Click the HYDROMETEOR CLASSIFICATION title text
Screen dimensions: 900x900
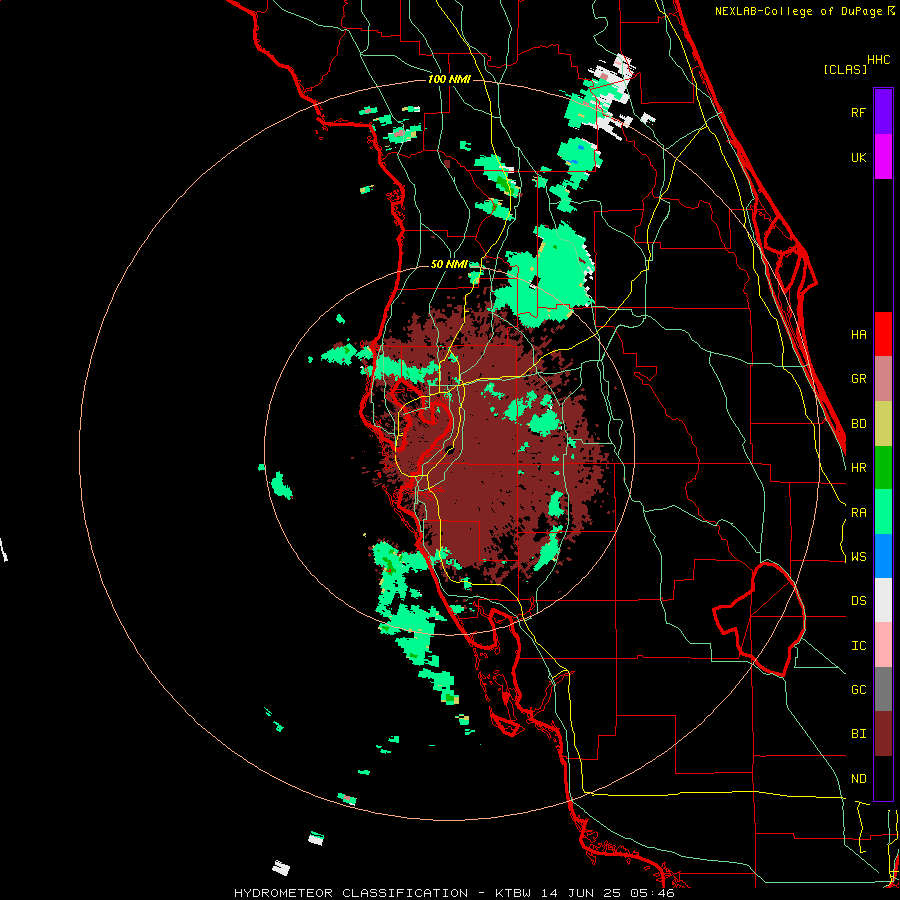(351, 893)
